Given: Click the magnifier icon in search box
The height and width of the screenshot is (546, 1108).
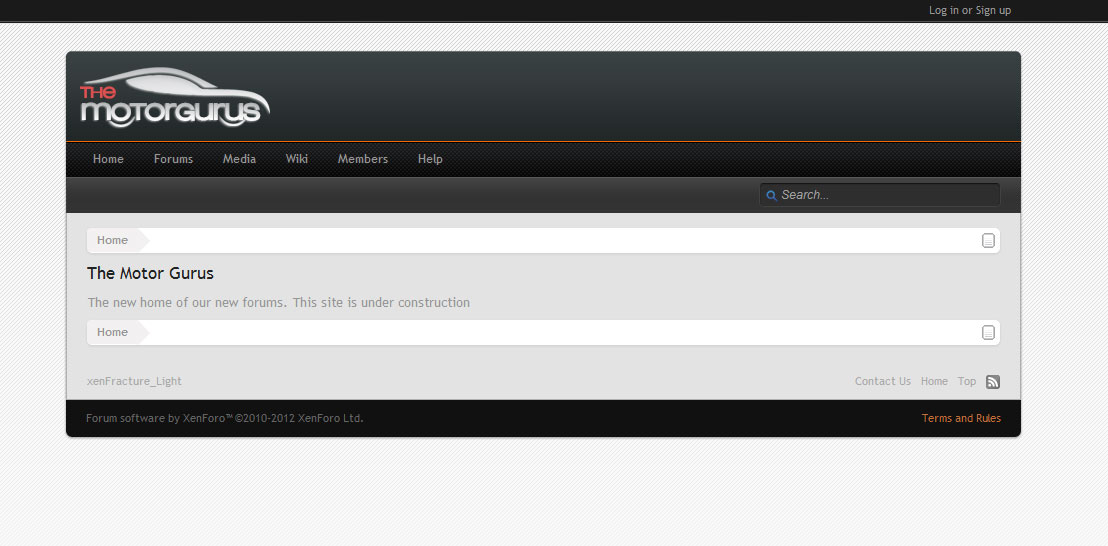Looking at the screenshot, I should click(x=772, y=196).
